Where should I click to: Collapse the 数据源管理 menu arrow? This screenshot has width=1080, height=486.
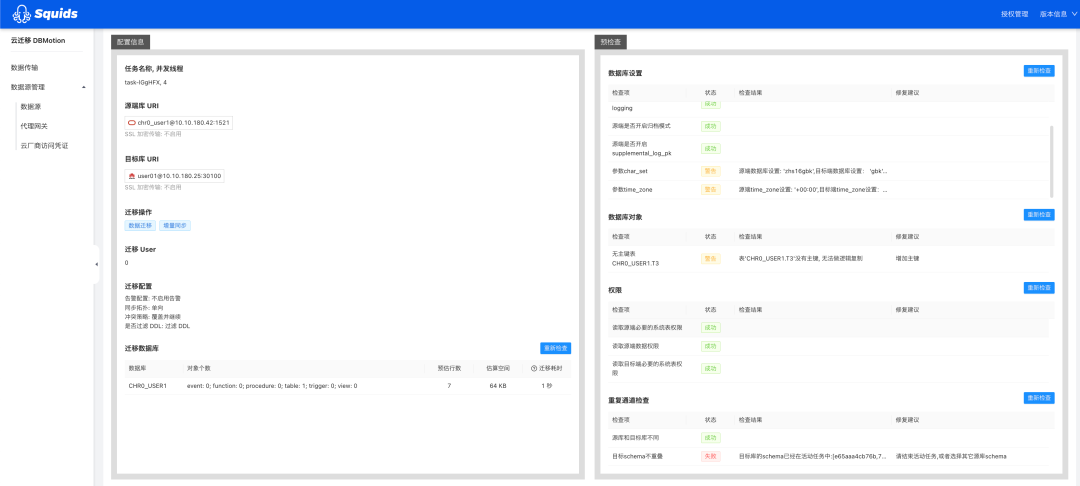tap(83, 87)
